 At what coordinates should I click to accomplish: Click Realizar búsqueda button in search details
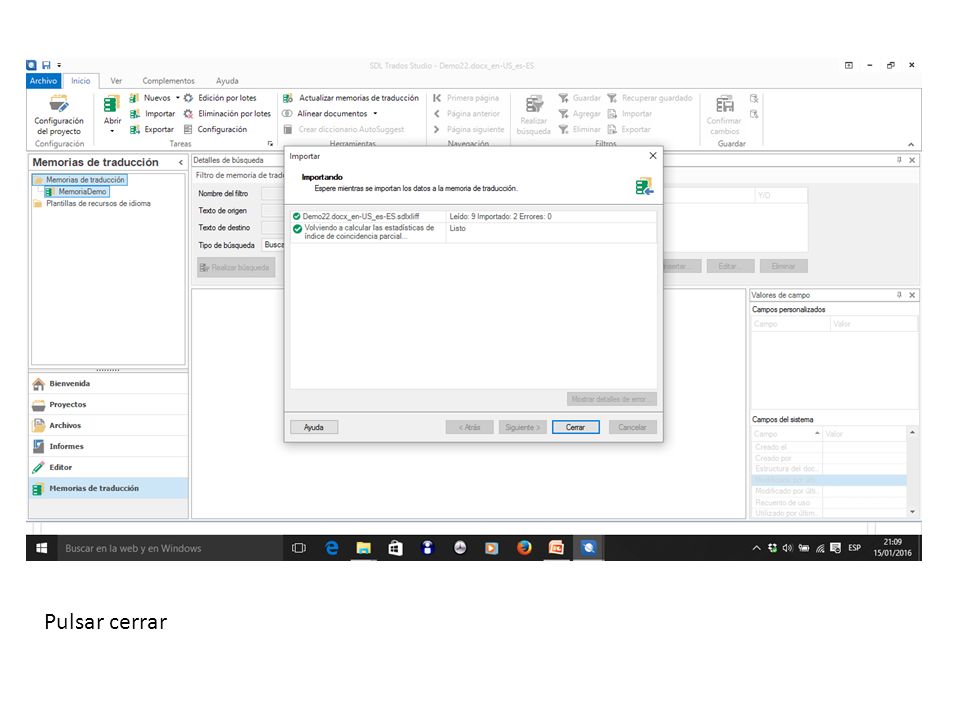[x=236, y=268]
